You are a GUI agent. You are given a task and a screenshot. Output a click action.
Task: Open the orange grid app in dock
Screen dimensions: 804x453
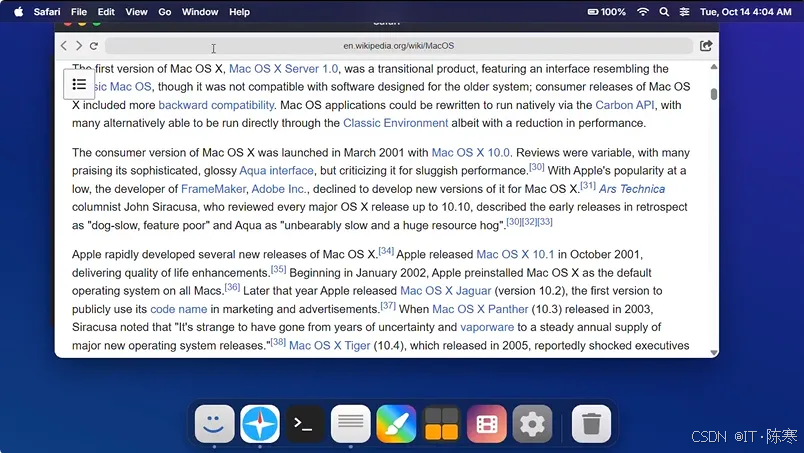pos(441,424)
